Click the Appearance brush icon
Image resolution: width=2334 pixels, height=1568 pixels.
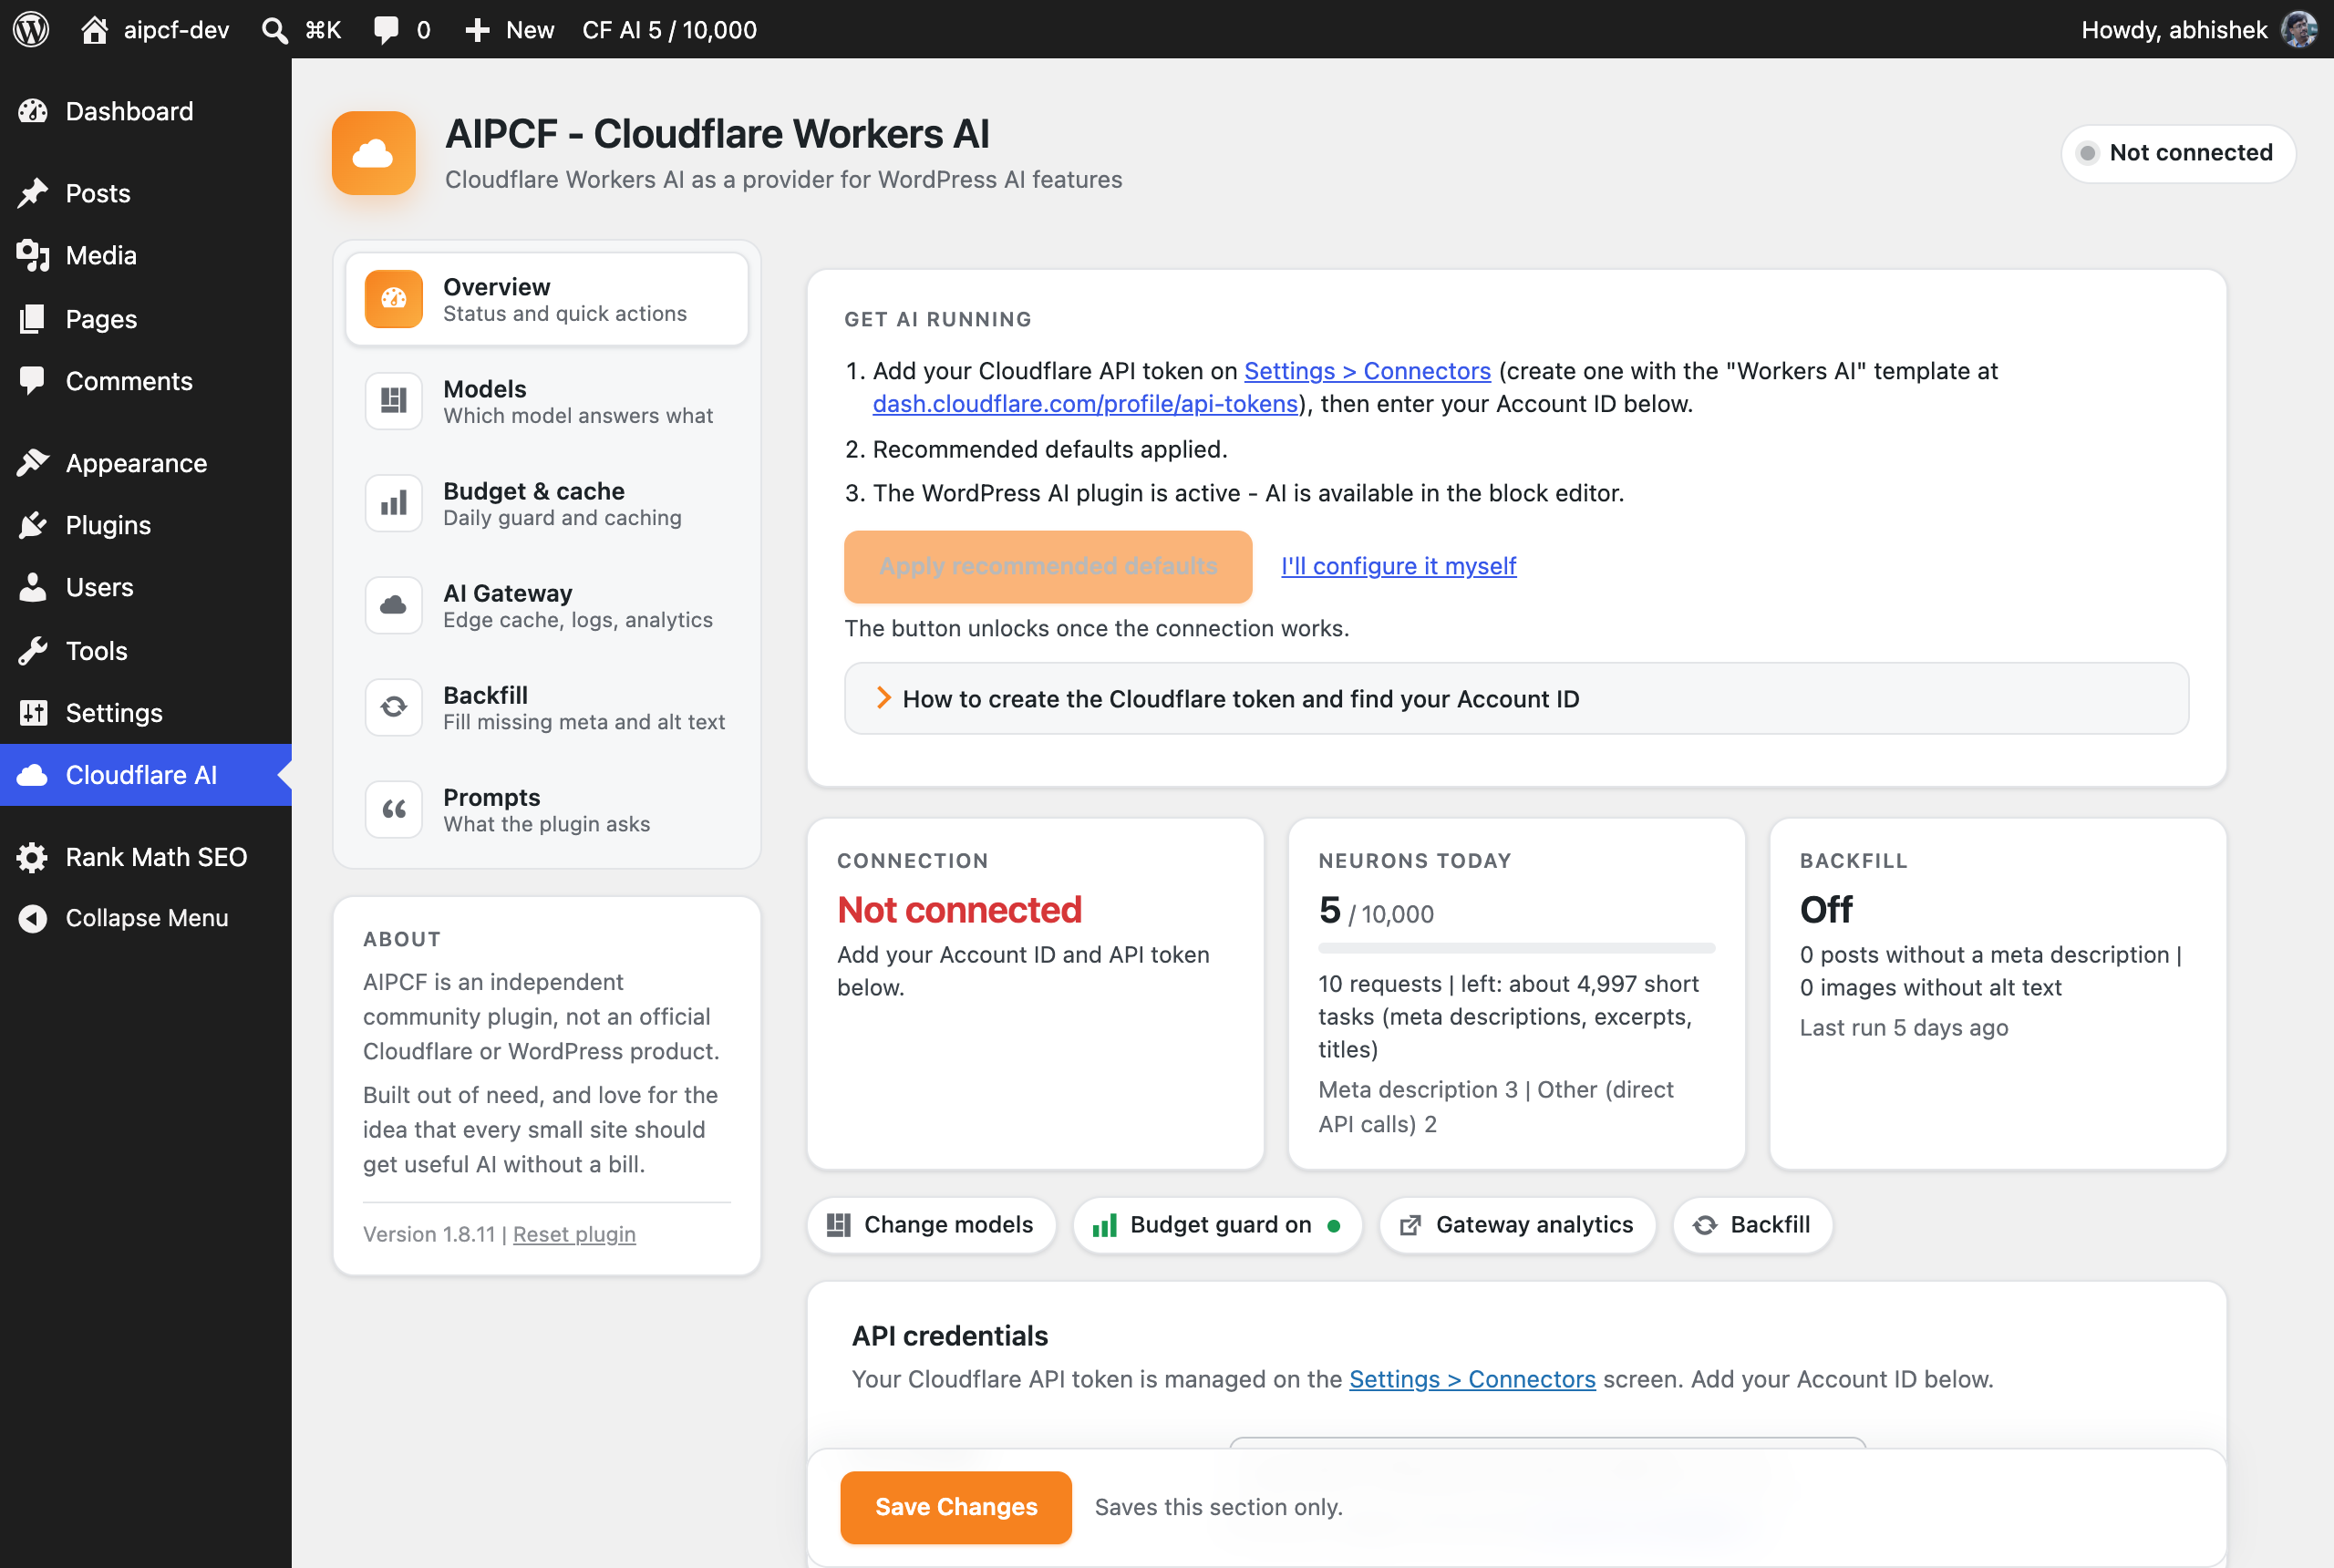(33, 463)
